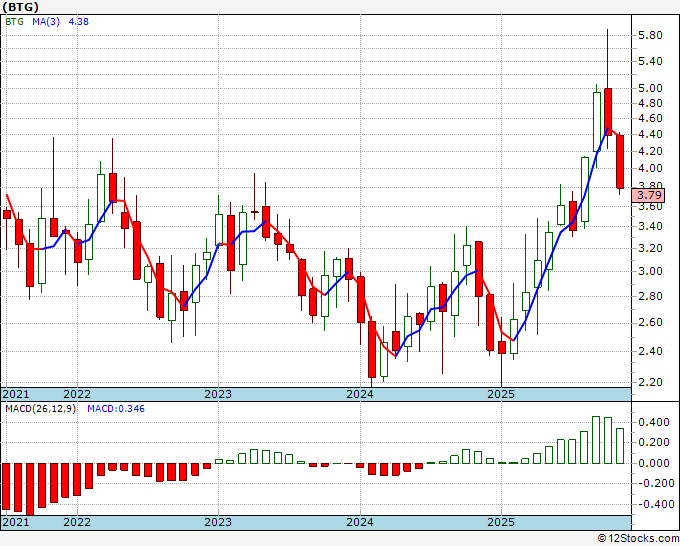Viewport: 680px width, 546px height.
Task: Click the 3.00 price axis label
Action: [x=650, y=271]
